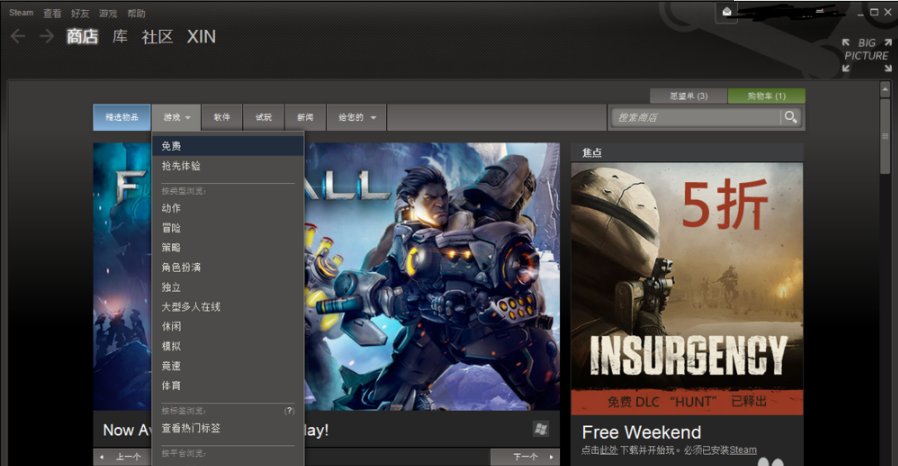
Task: Go to the 库 section
Action: point(120,37)
